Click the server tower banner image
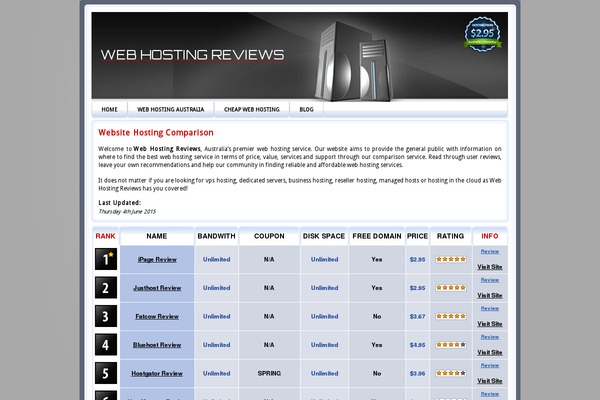600x400 pixels. coord(354,61)
